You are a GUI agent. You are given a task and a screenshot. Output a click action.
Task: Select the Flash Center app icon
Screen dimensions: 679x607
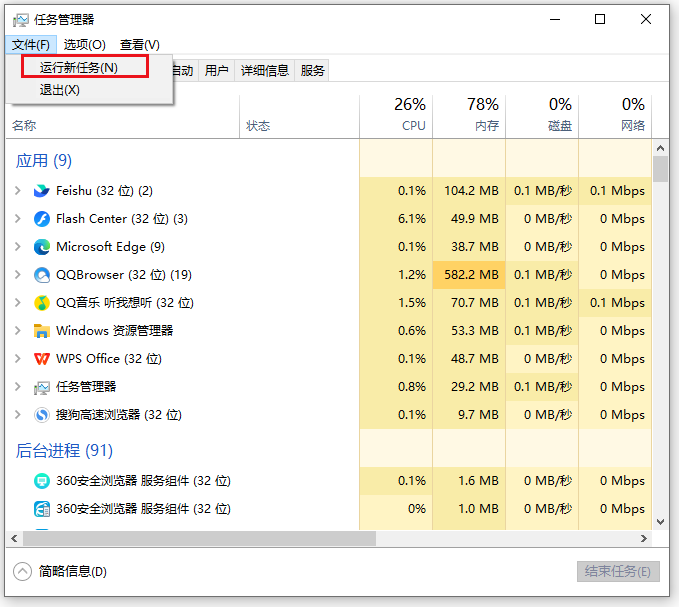pos(42,219)
